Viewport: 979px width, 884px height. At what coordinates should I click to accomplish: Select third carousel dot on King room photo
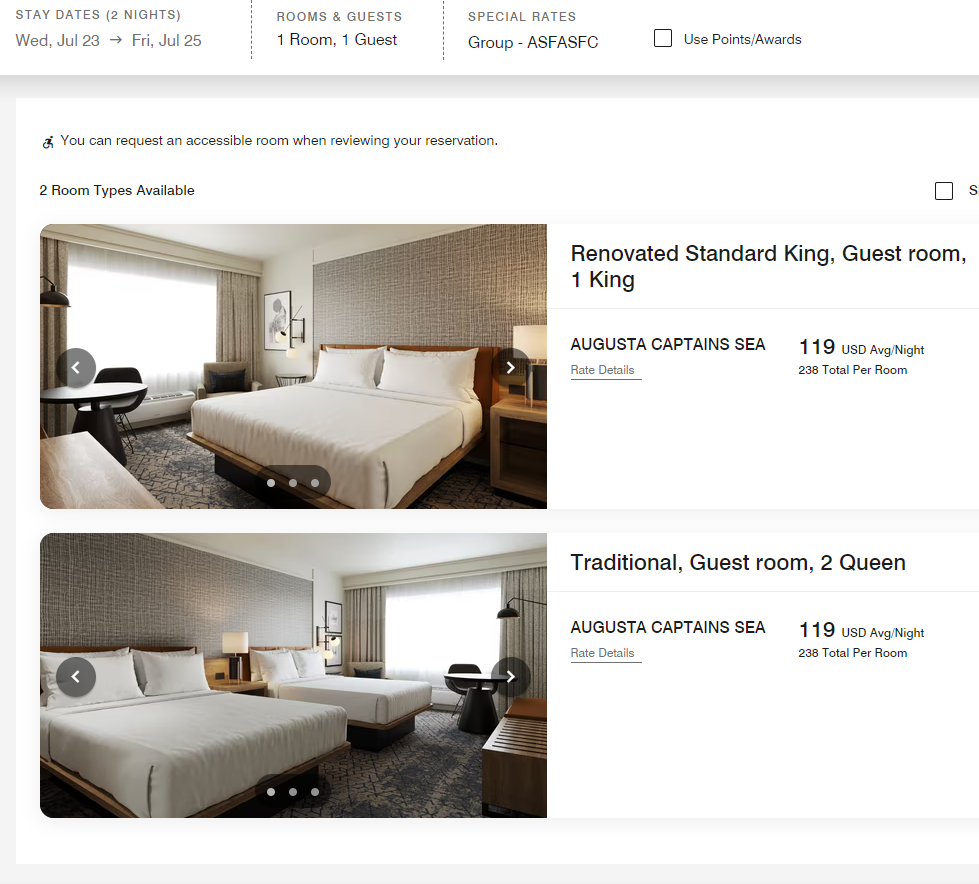pos(315,483)
